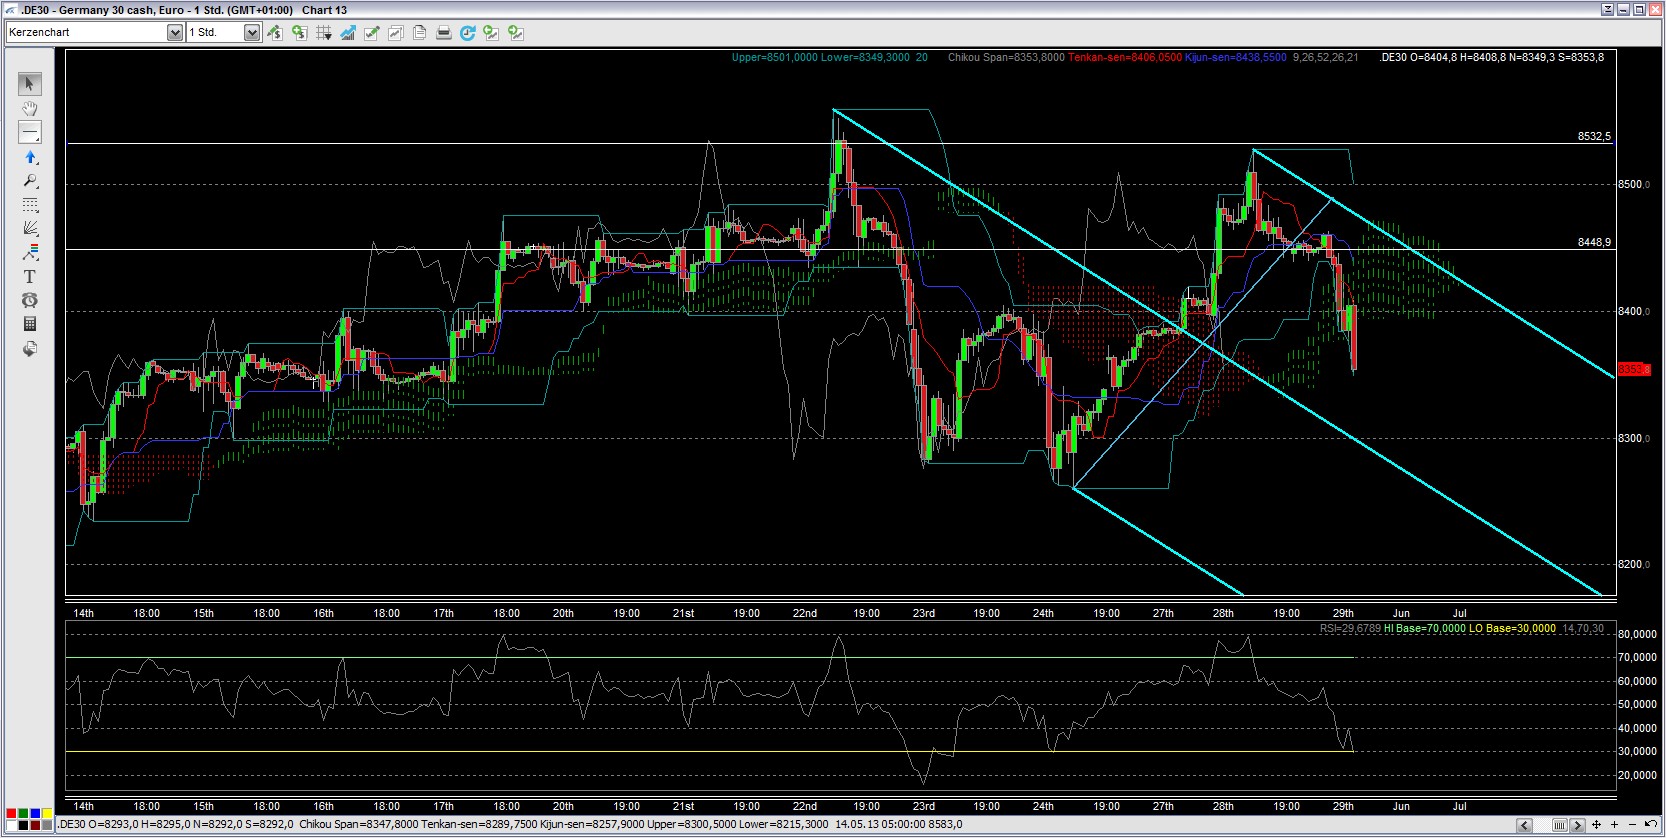Click the text annotation tool
The height and width of the screenshot is (838, 1666).
point(30,277)
